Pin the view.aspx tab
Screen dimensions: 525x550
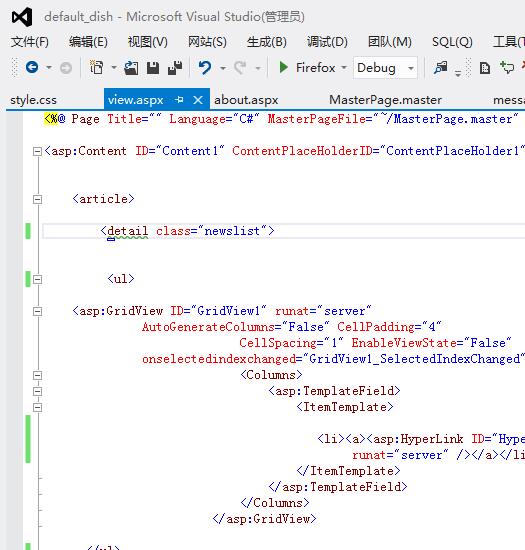click(179, 100)
